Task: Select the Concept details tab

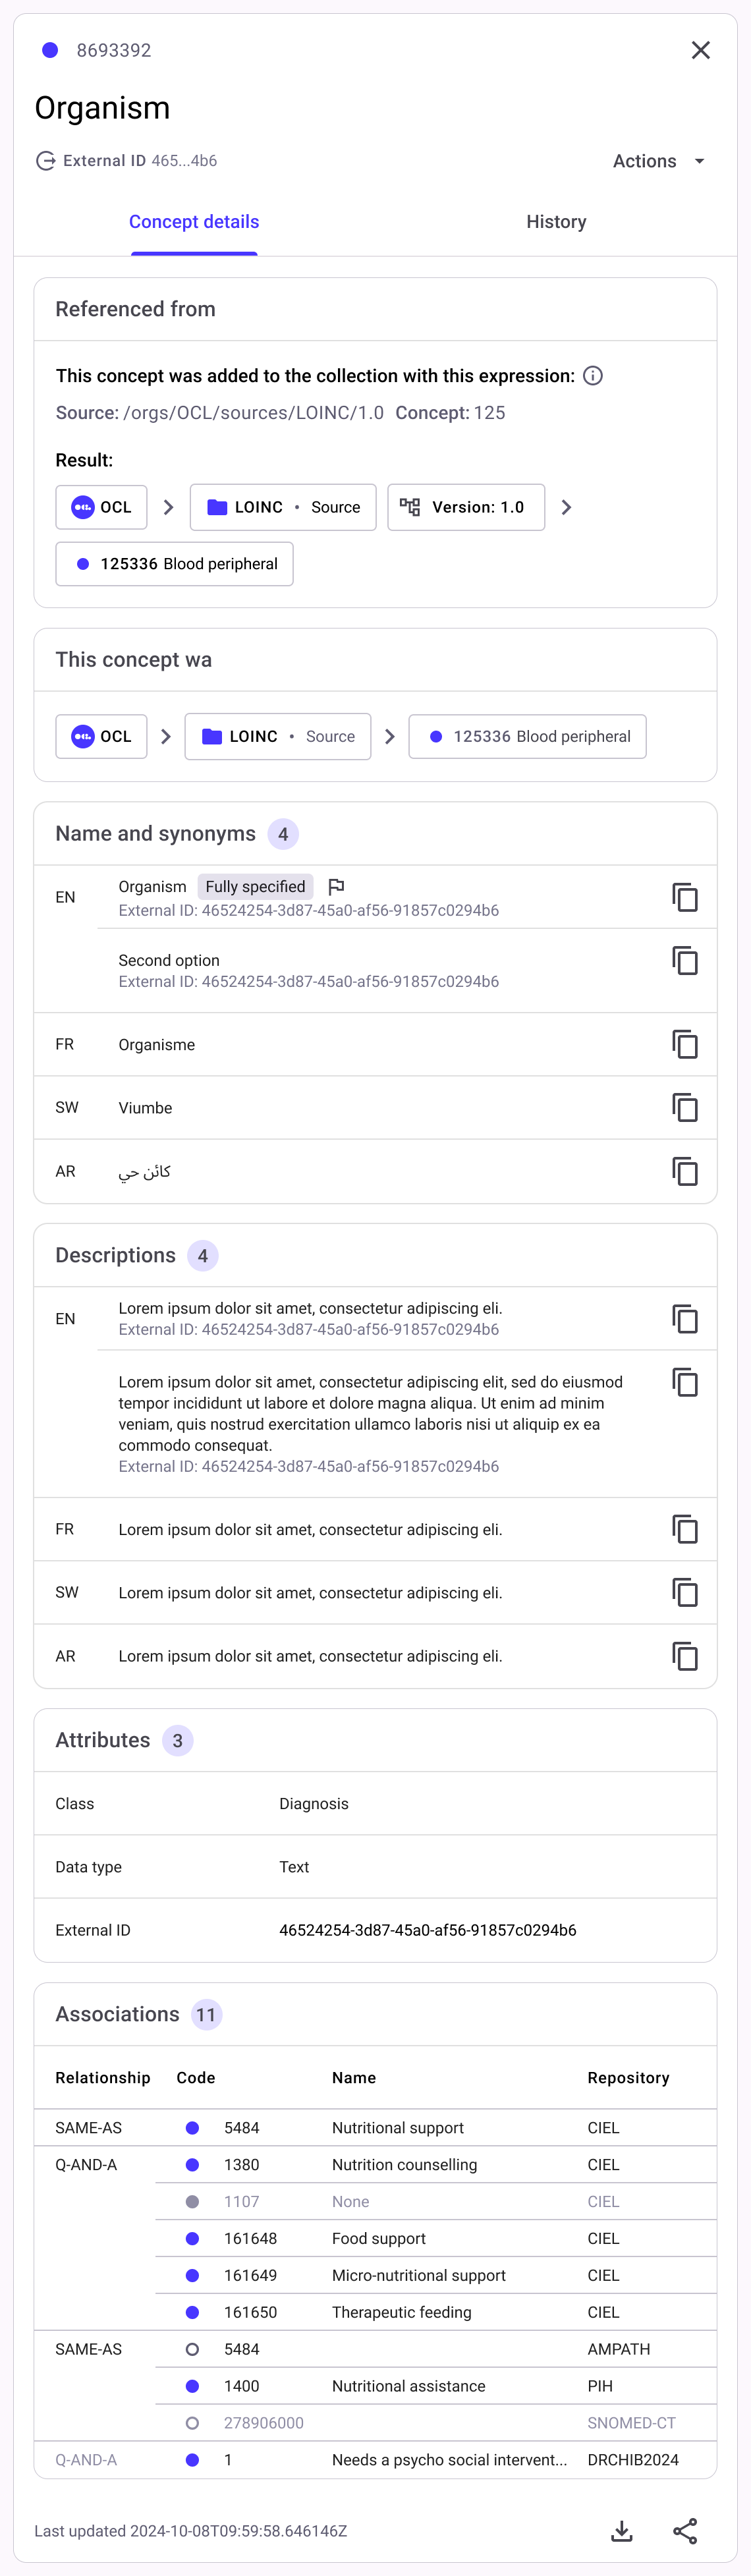Action: point(194,222)
